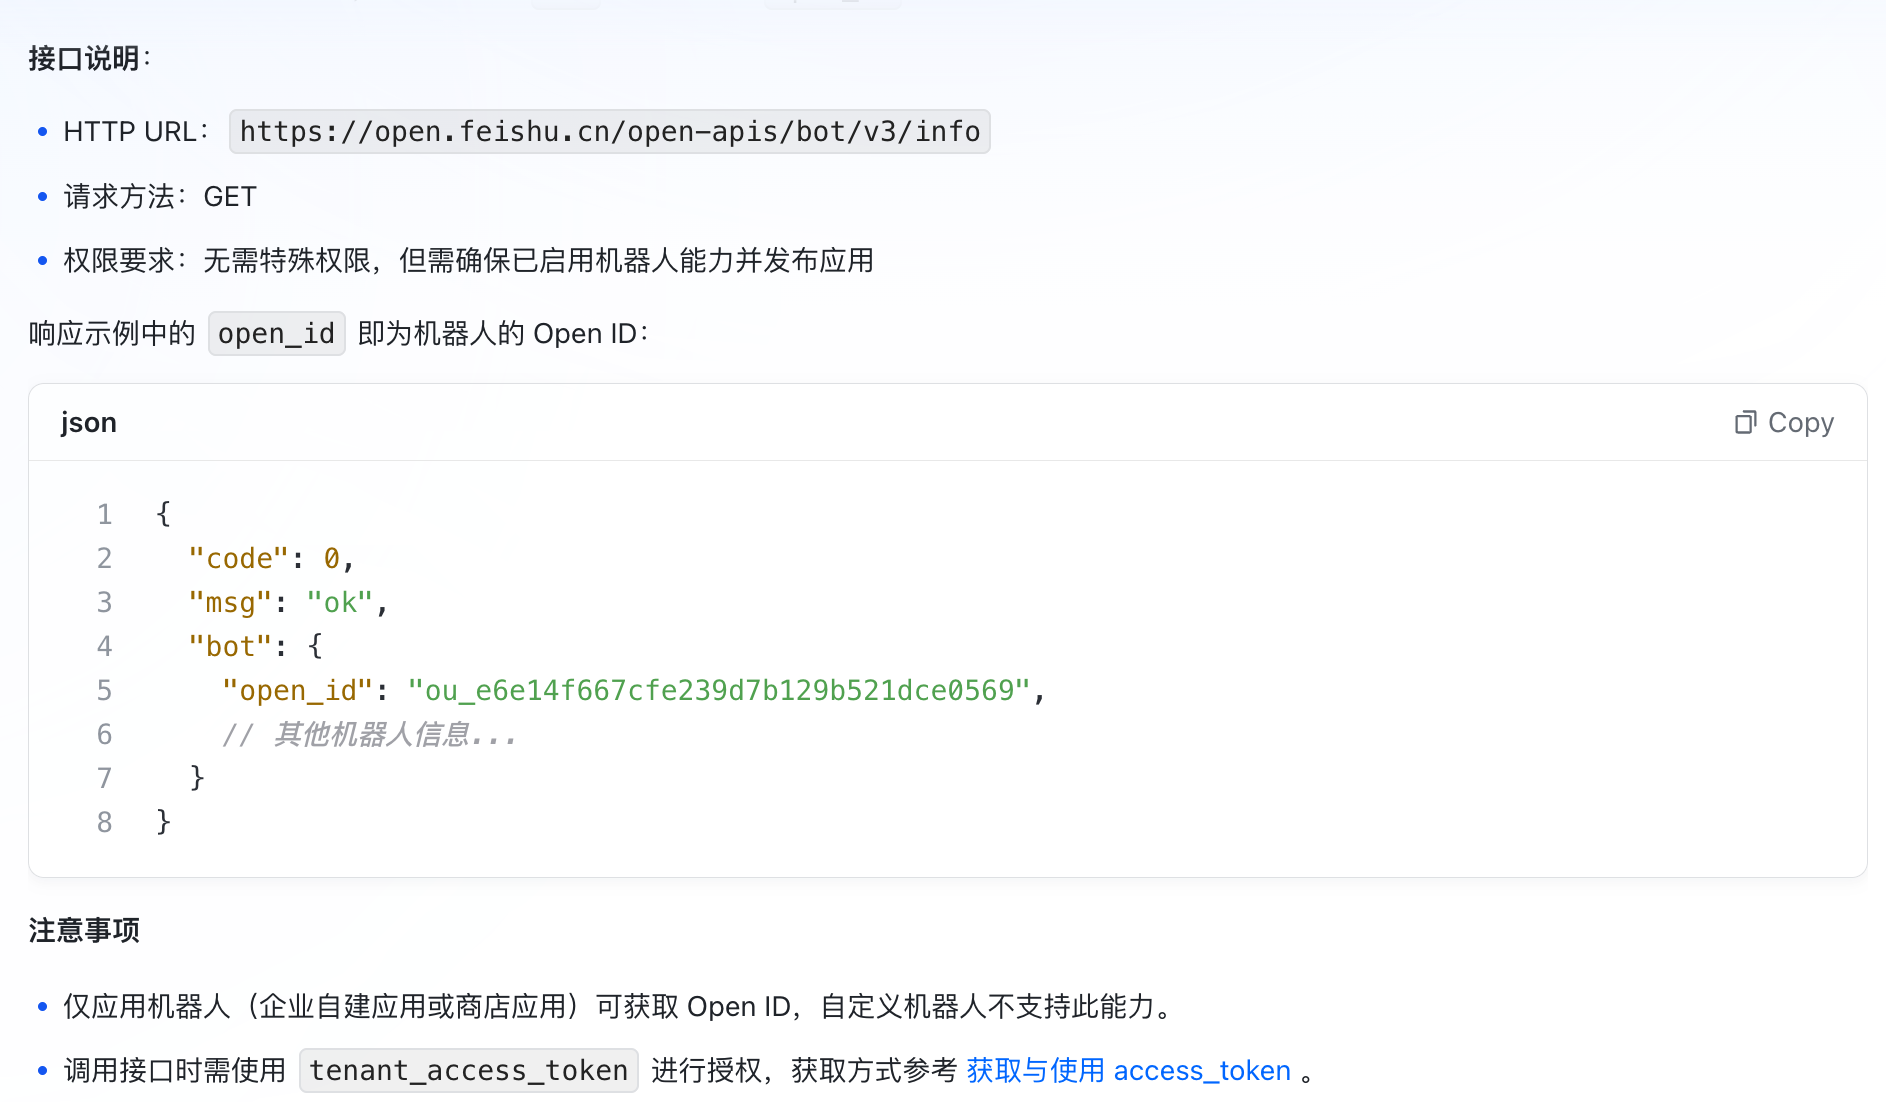Click the 调用接口时需使用 text

coord(175,1071)
